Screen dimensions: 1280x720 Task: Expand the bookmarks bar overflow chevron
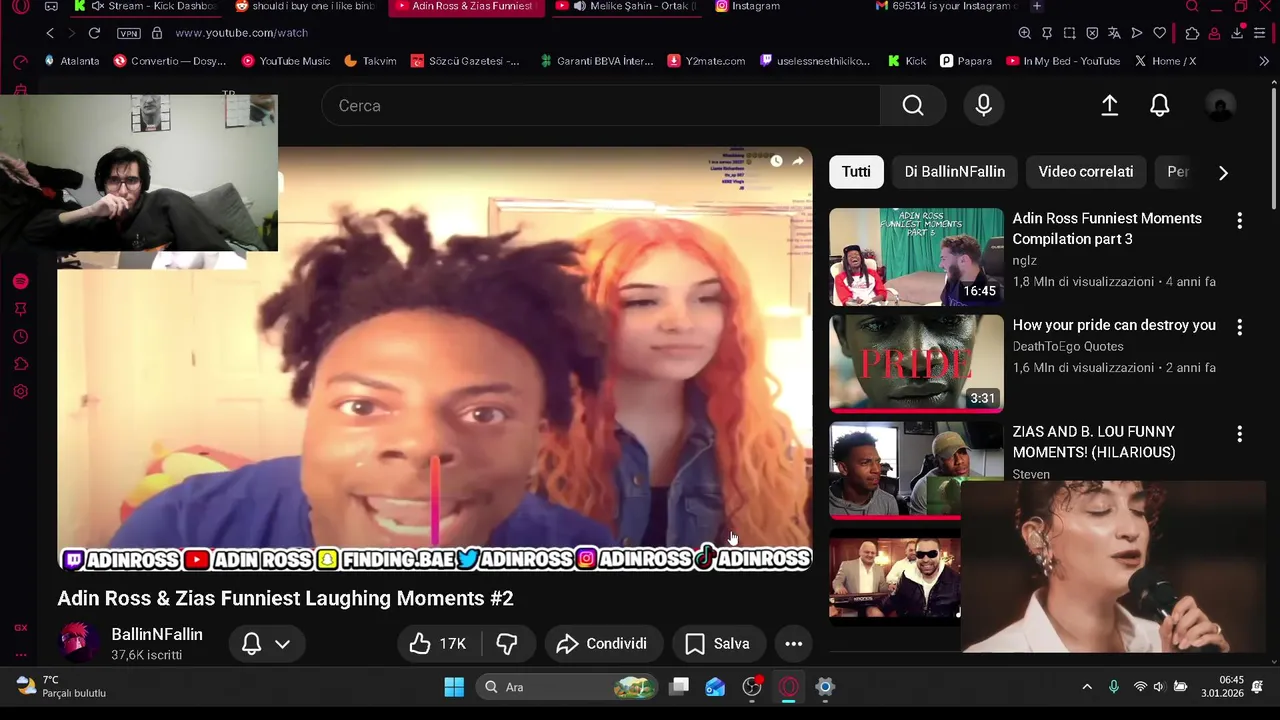[1264, 61]
